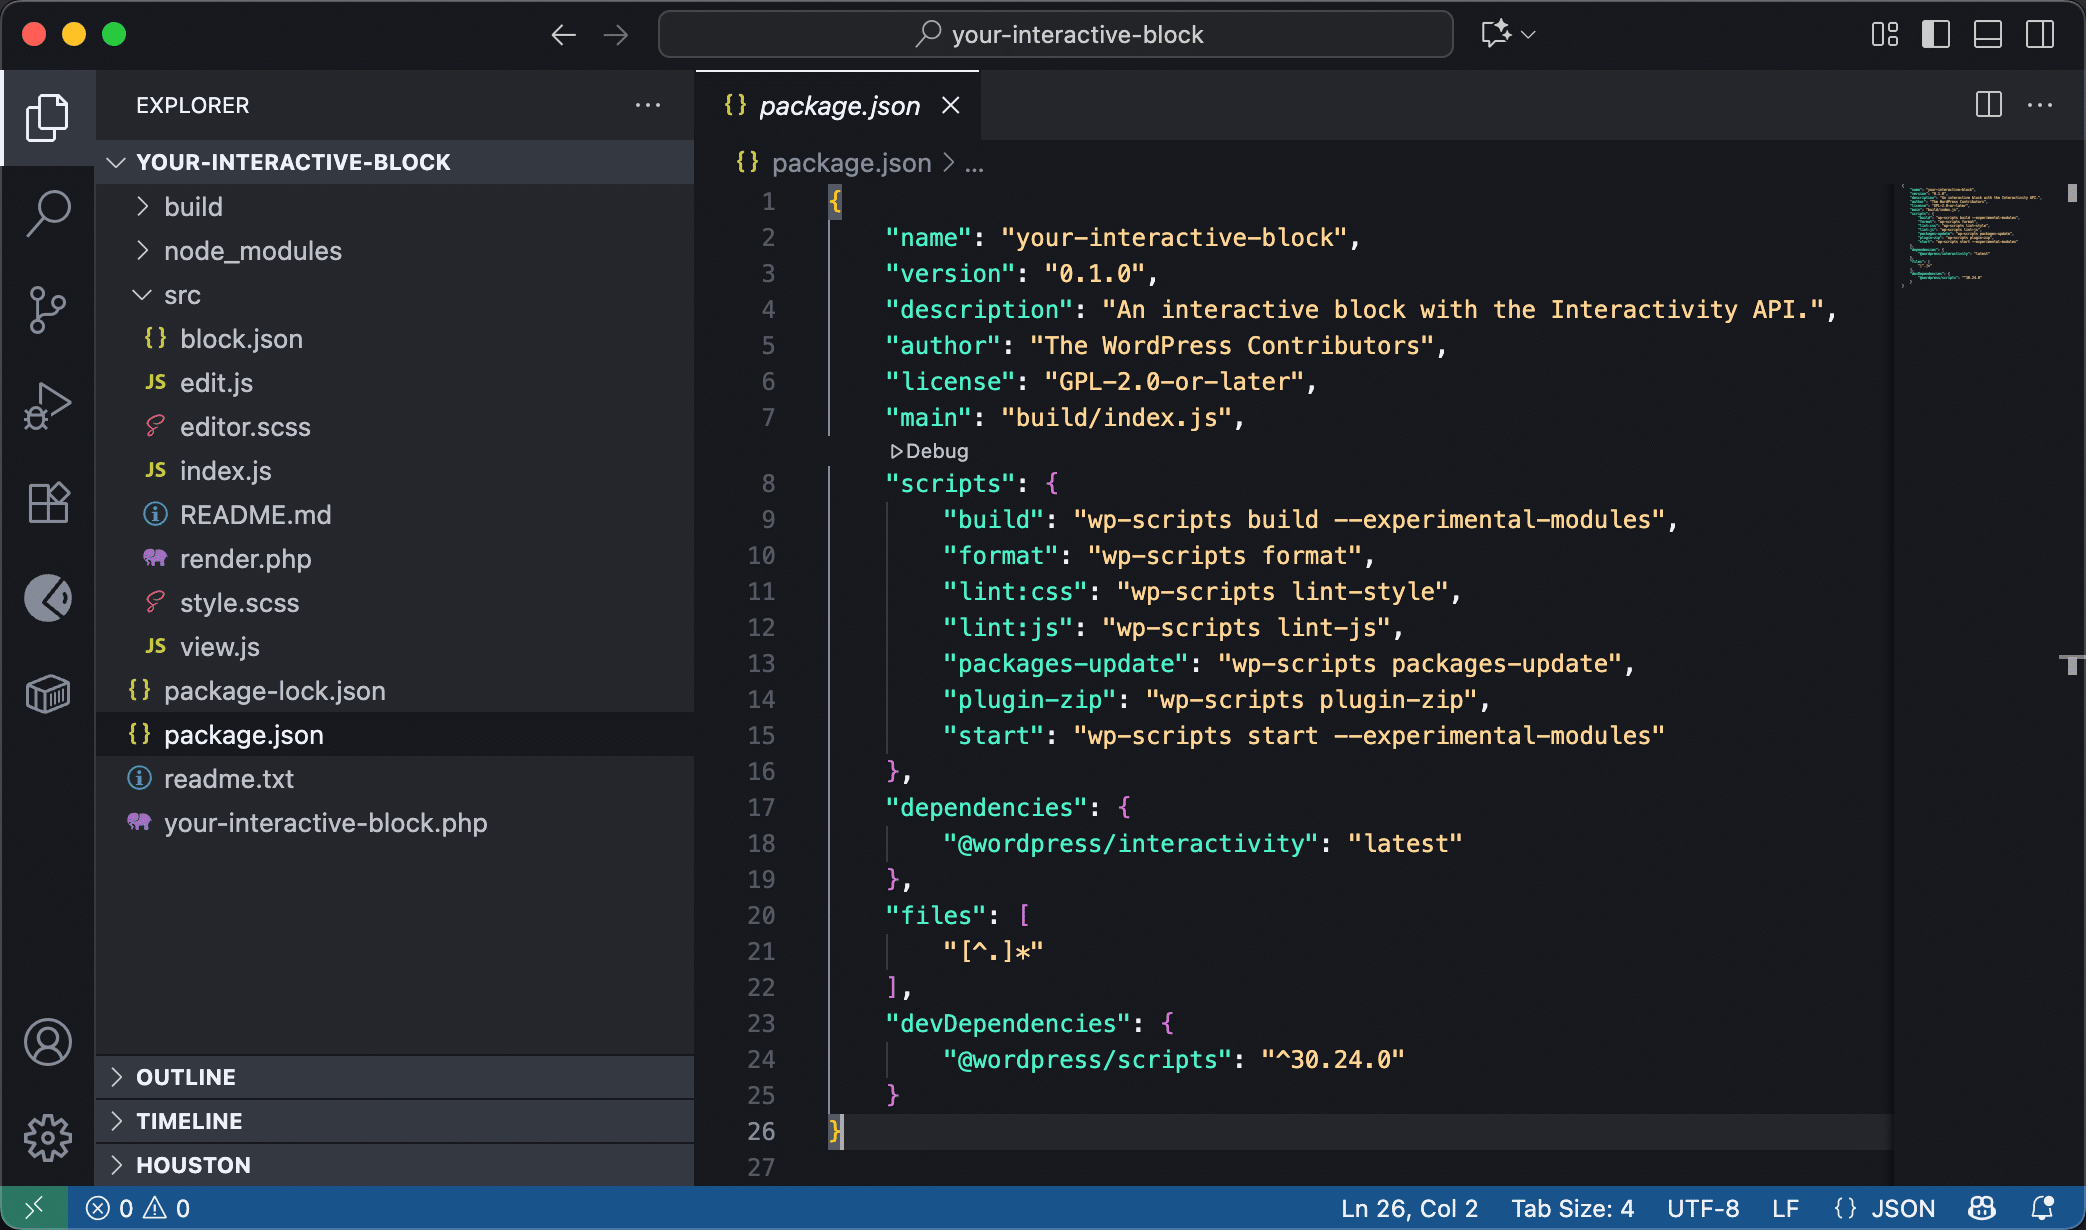Open the Manage settings gear
The height and width of the screenshot is (1230, 2086).
tap(47, 1137)
